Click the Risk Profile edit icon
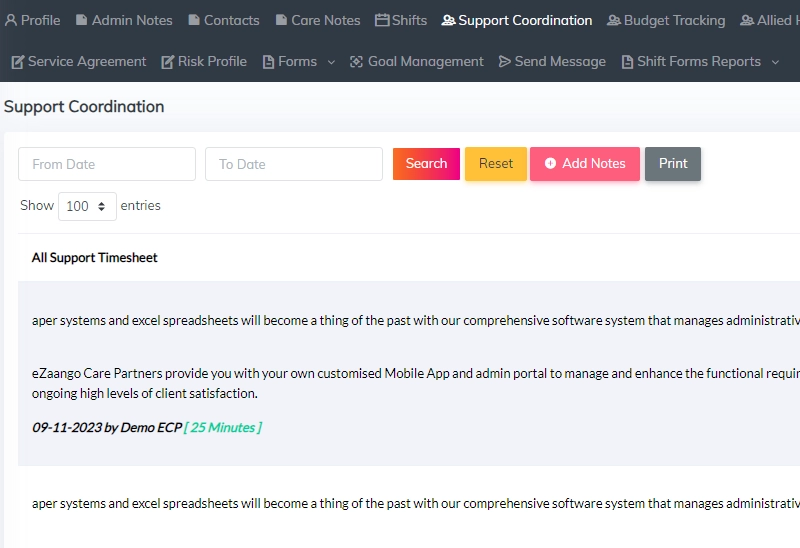Screen dimensions: 800x548 [x=168, y=62]
